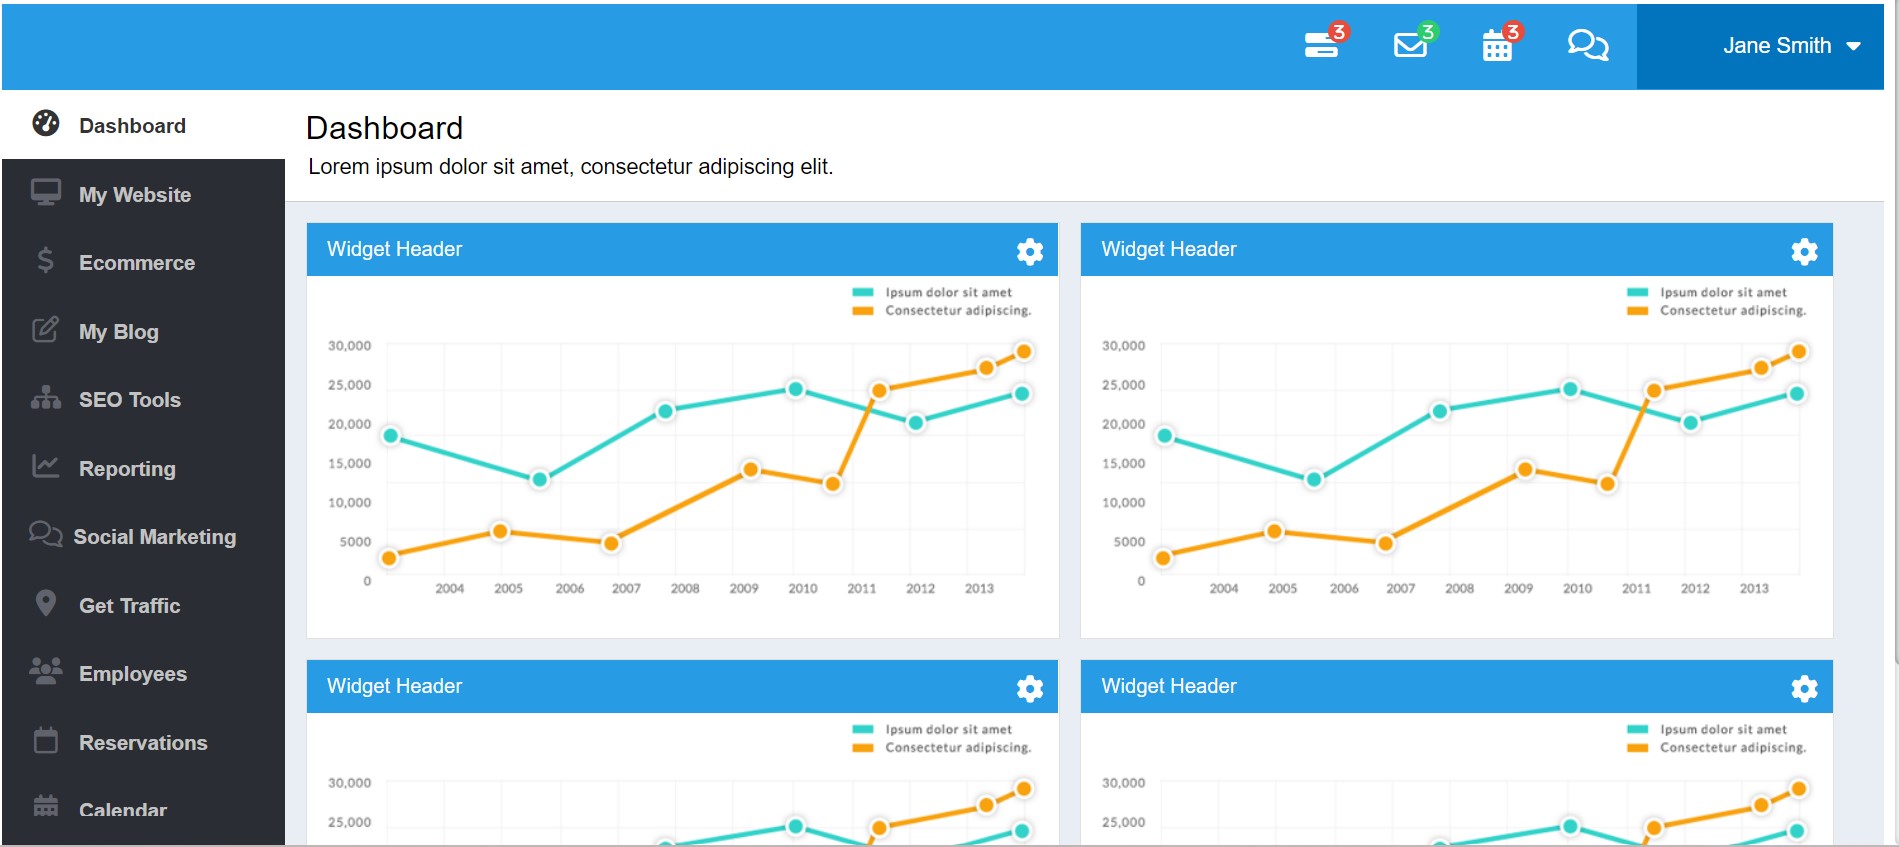Click orange legend swatch in top-left widget
Image resolution: width=1899 pixels, height=847 pixels.
(863, 311)
